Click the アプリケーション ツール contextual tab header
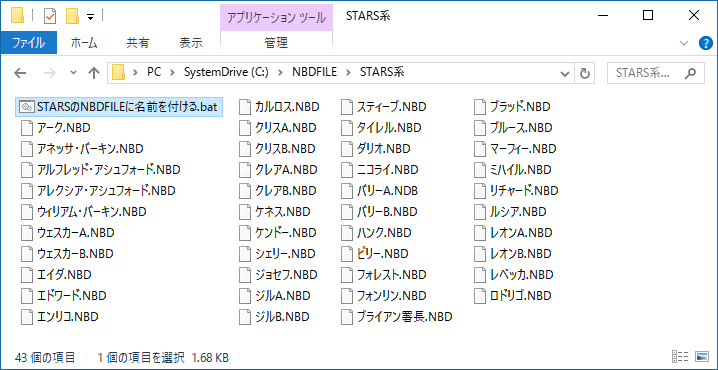This screenshot has height=370, width=718. click(277, 18)
